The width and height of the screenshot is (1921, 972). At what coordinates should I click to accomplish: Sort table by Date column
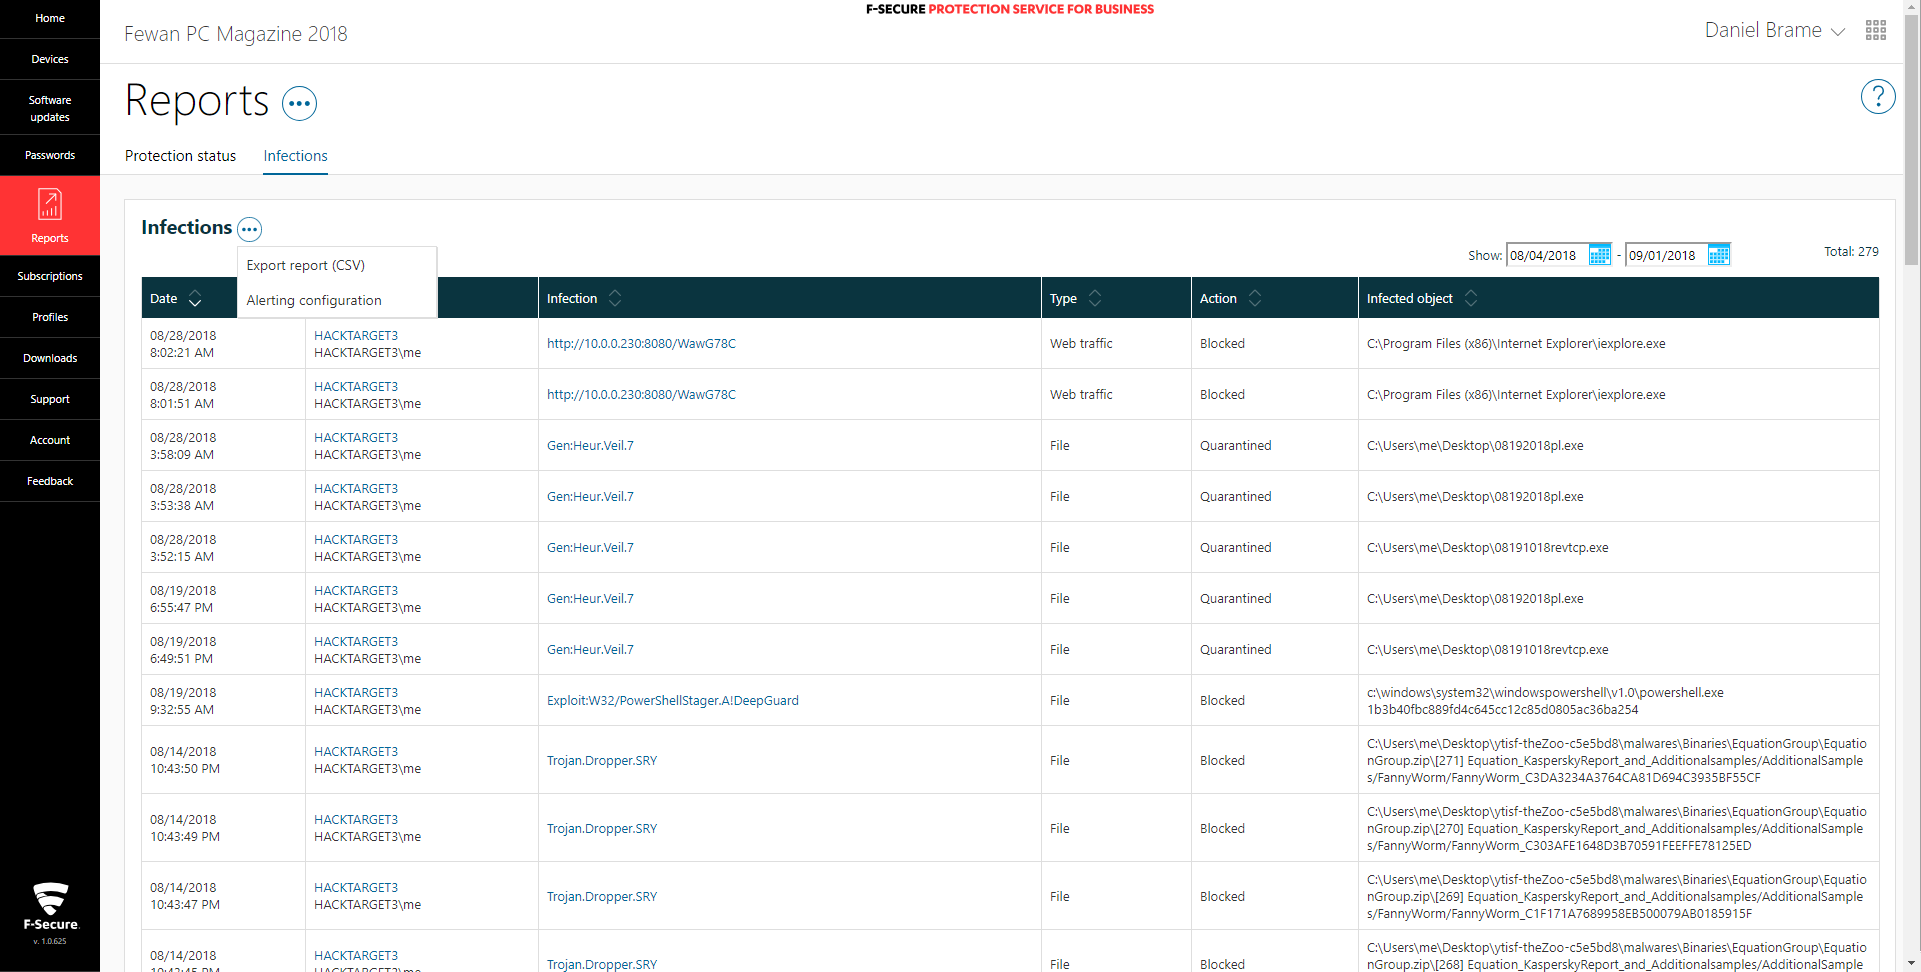(x=195, y=298)
